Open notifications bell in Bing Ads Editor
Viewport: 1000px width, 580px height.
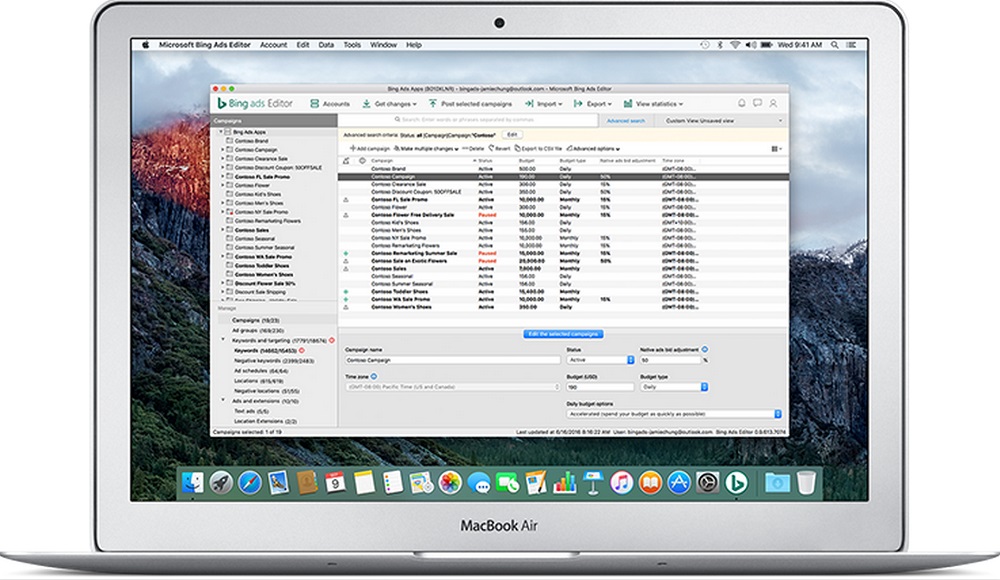click(x=742, y=103)
